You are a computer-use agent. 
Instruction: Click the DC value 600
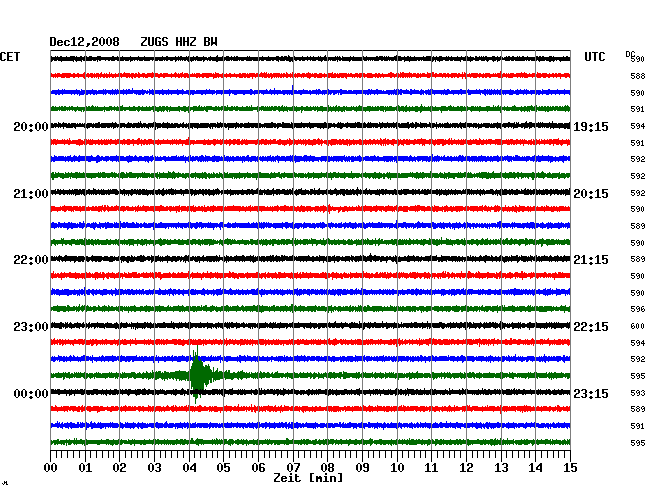638,326
